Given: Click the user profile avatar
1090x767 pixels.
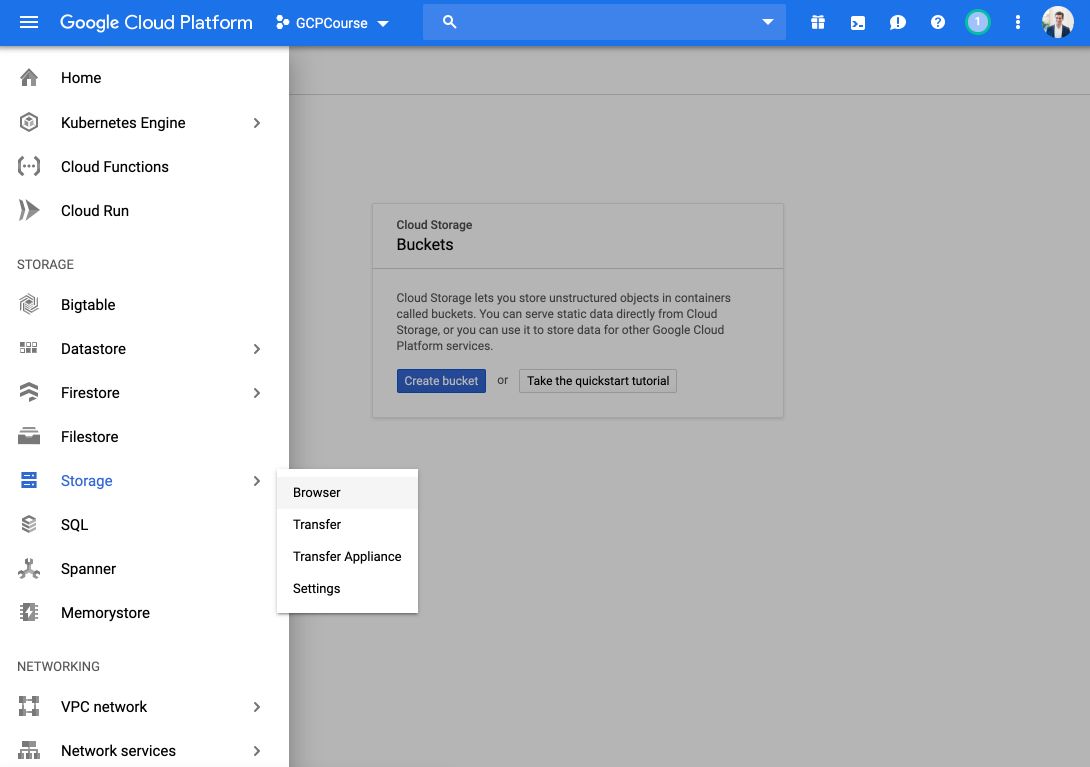Looking at the screenshot, I should point(1057,22).
